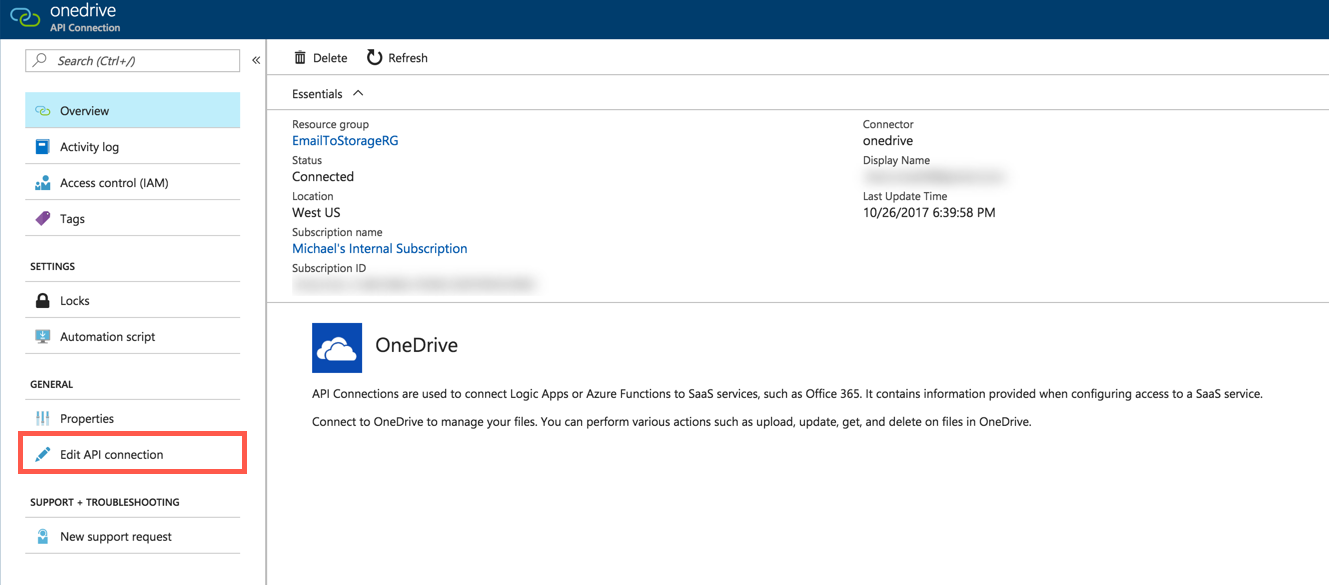This screenshot has height=585, width=1329.
Task: Click the Subscription ID label
Action: (x=329, y=269)
